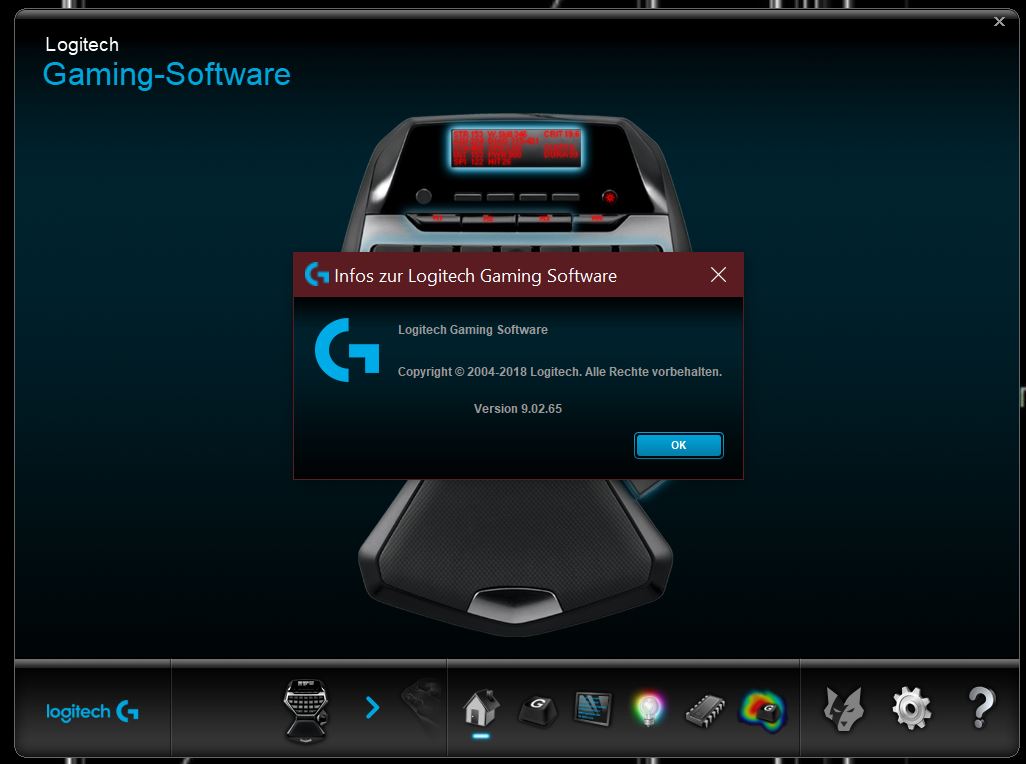Image resolution: width=1026 pixels, height=764 pixels.
Task: Click OK in the info dialog
Action: click(x=679, y=445)
